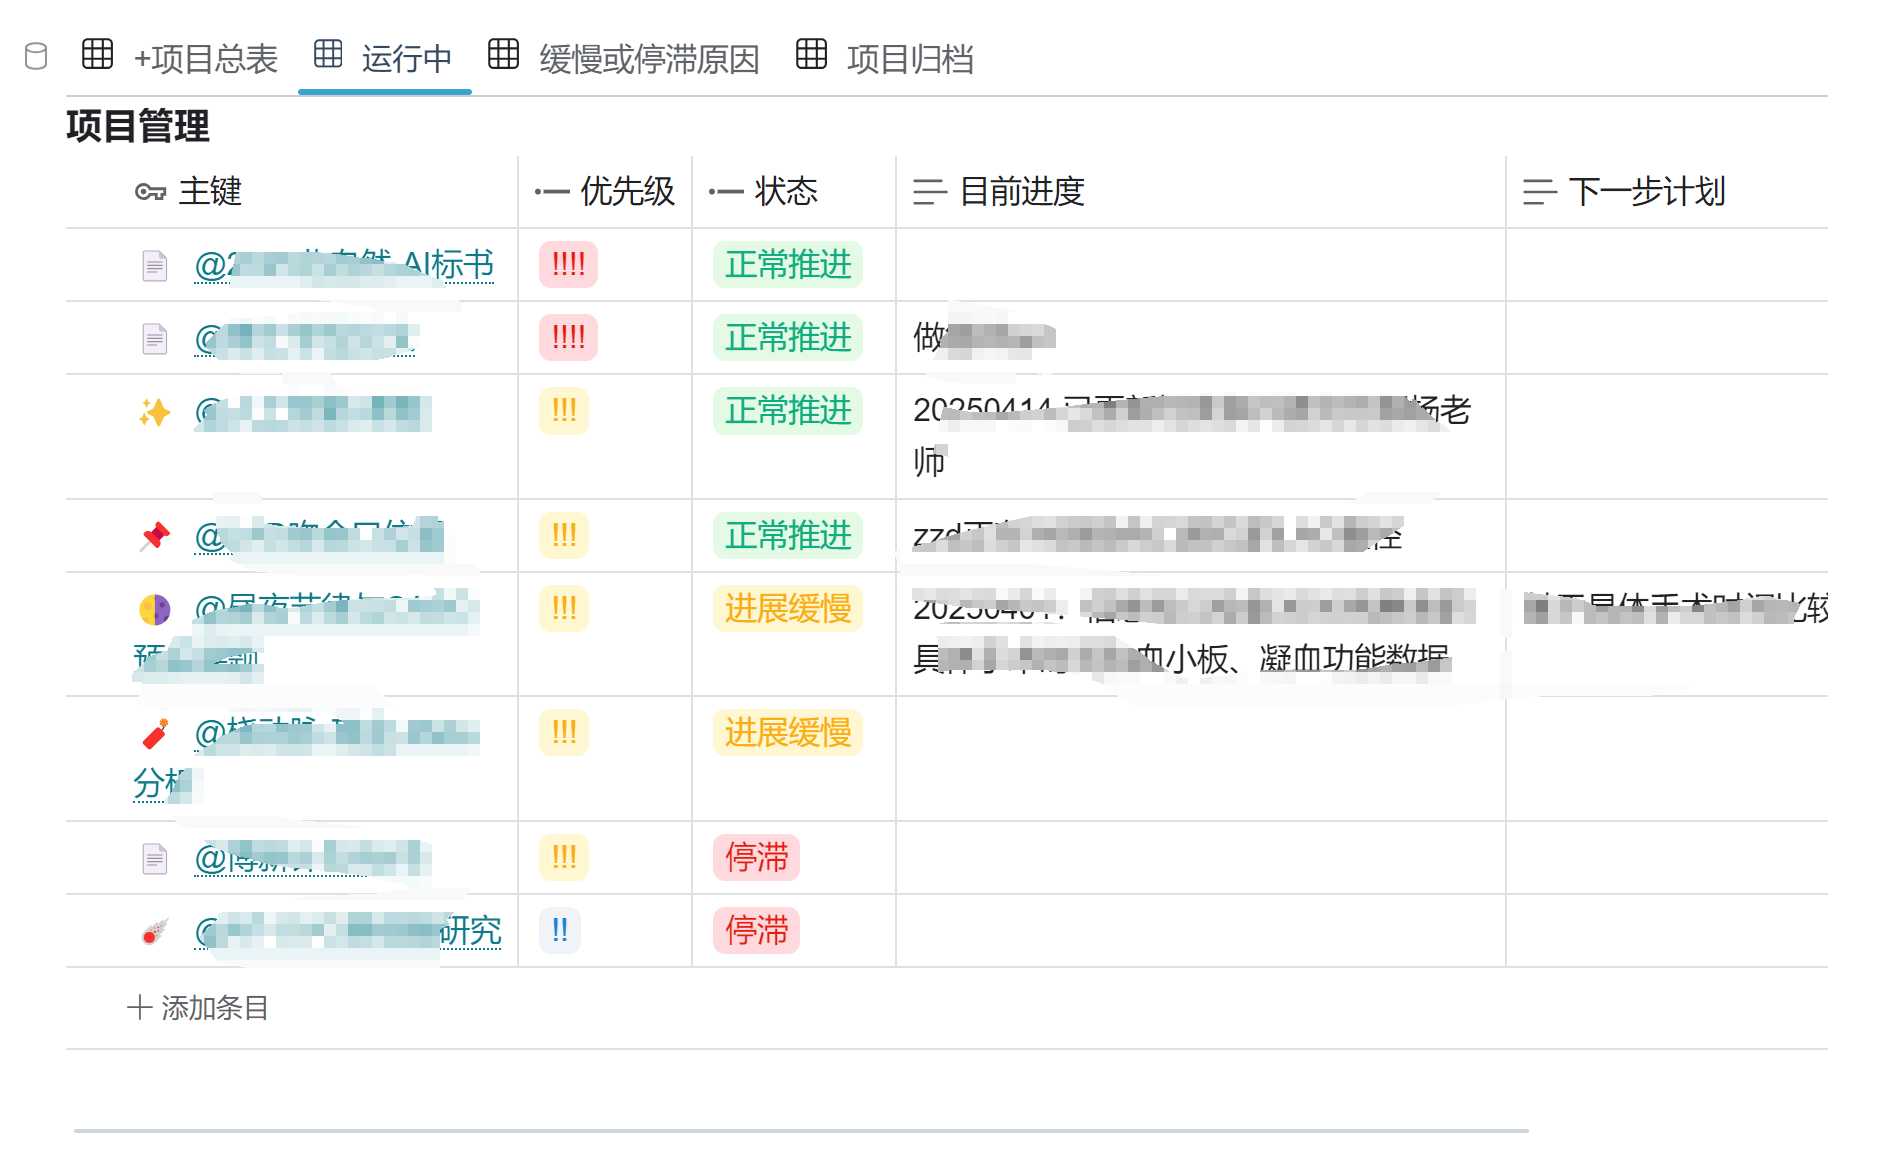
Task: Click the !!!! priority tag in the AI标书 row
Action: (568, 265)
